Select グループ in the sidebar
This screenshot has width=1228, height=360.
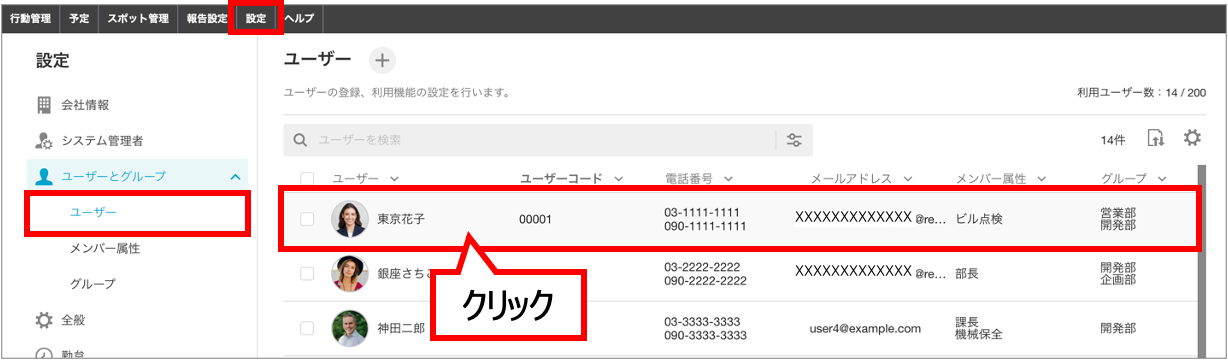coord(93,284)
